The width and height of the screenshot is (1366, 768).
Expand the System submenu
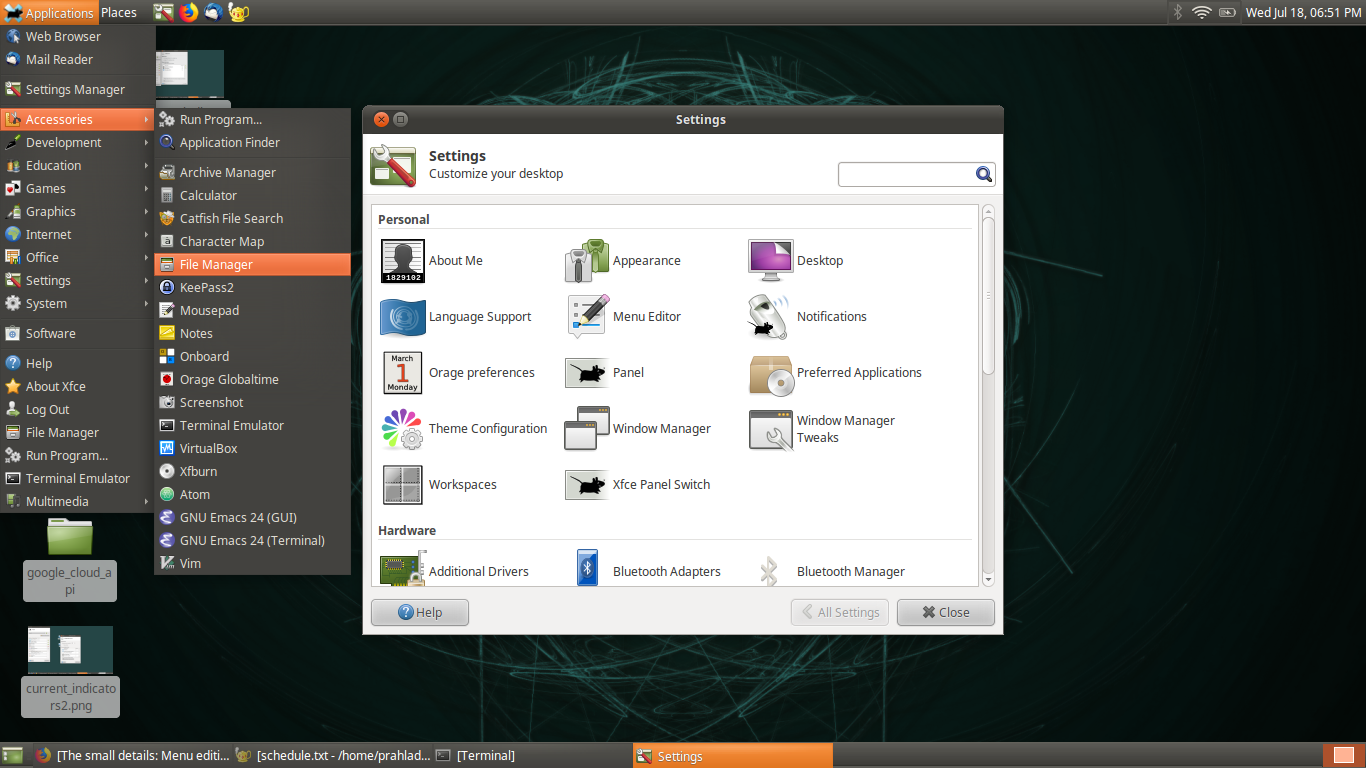78,303
